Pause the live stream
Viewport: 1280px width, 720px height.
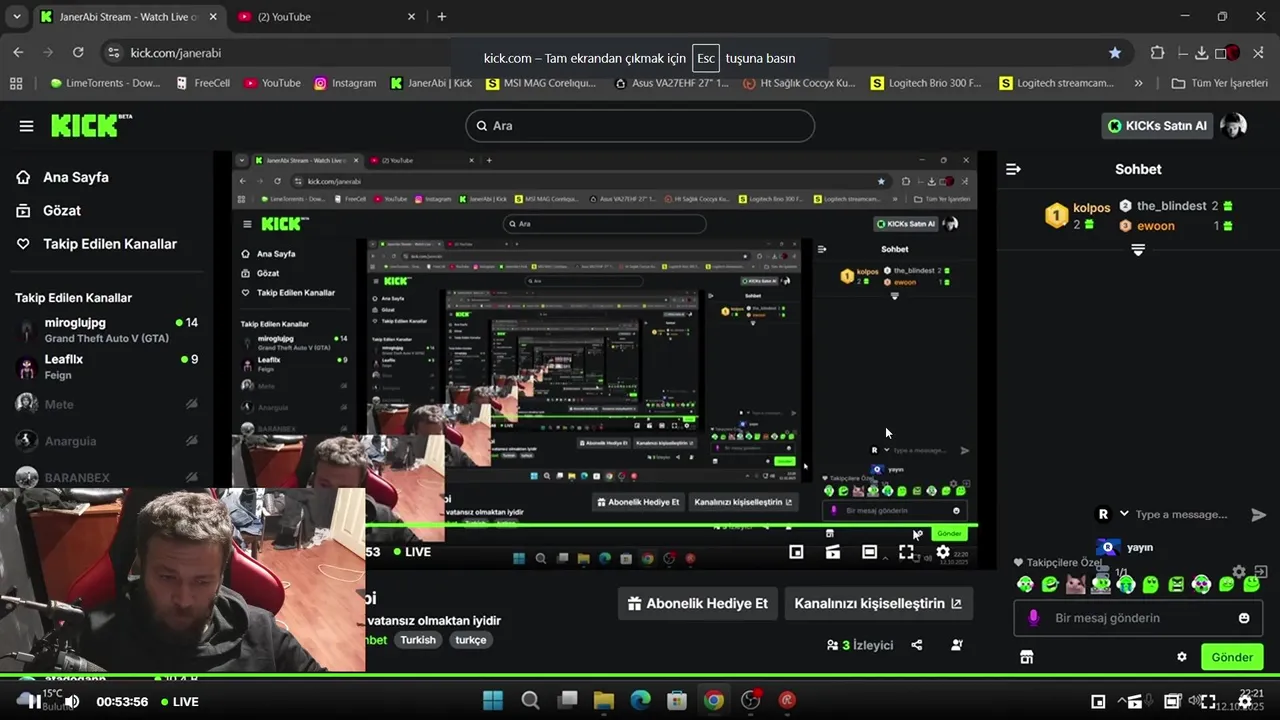pyautogui.click(x=34, y=702)
